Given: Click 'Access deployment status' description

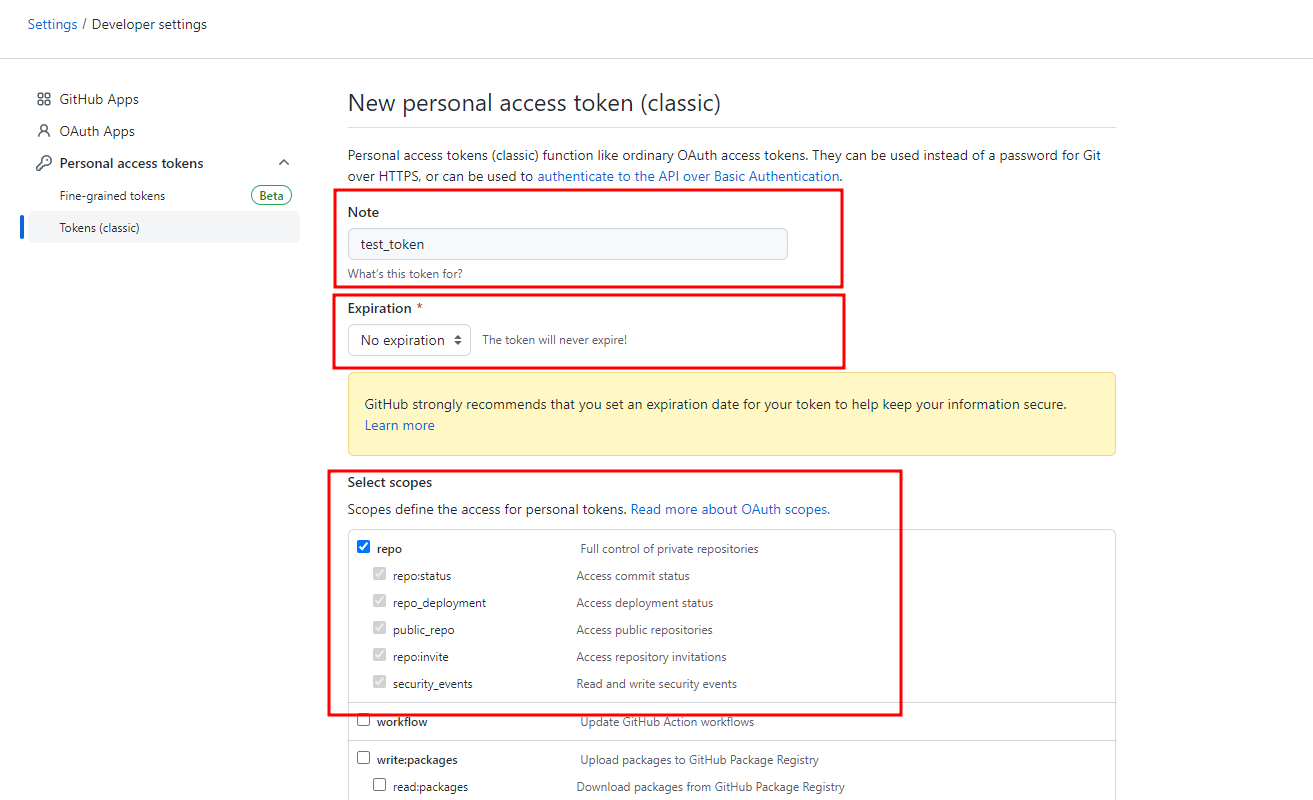Looking at the screenshot, I should [x=645, y=603].
